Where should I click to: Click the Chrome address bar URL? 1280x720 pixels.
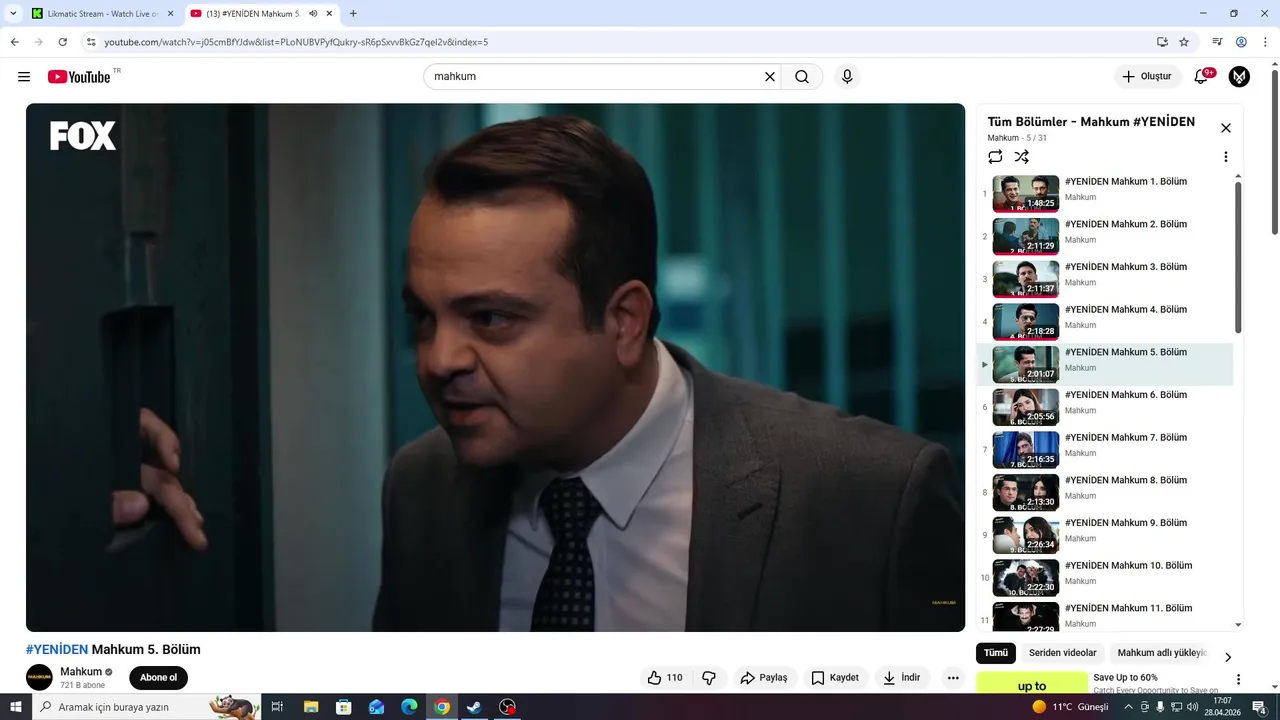coord(296,42)
